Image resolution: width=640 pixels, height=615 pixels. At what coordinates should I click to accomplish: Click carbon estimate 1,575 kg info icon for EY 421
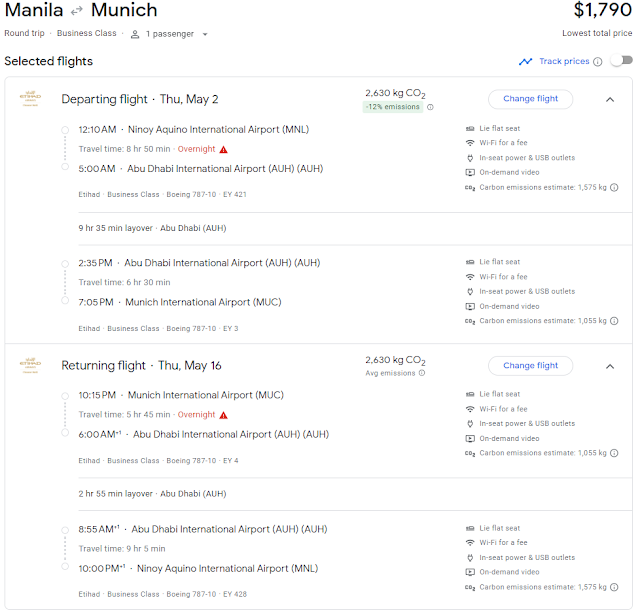tap(614, 187)
